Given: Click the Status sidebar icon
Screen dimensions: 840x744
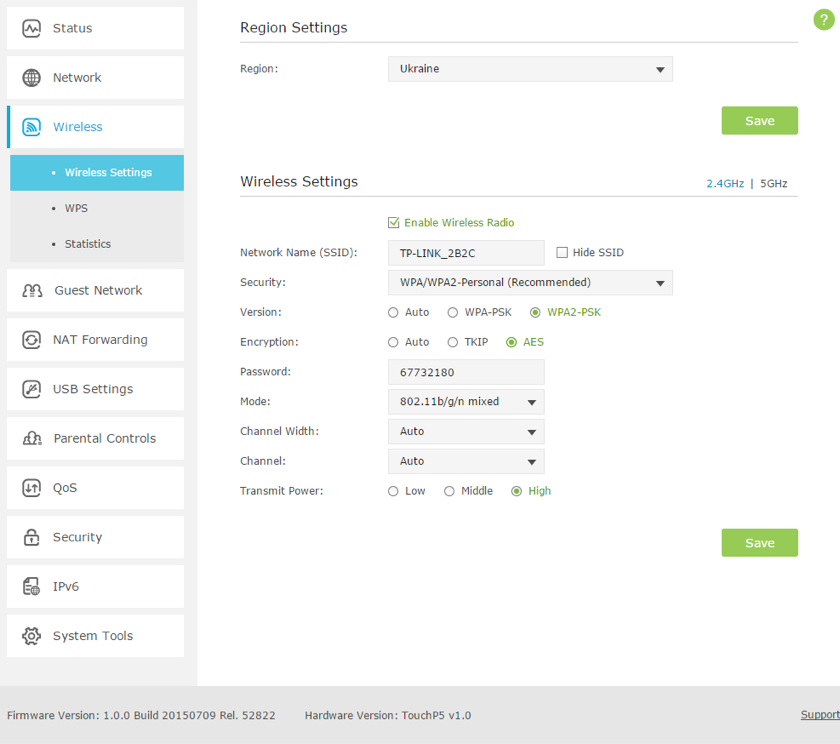Looking at the screenshot, I should click(31, 28).
